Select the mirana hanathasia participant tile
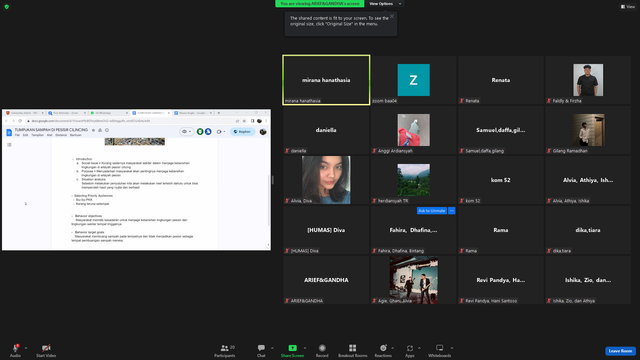Image resolution: width=640 pixels, height=360 pixels. [326, 80]
